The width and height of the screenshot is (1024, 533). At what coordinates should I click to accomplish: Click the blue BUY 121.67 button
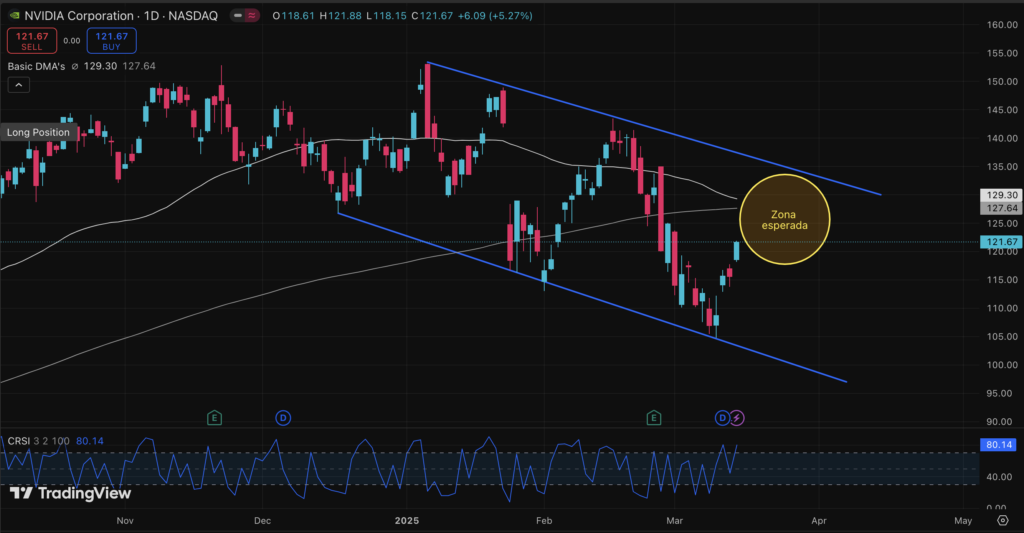[112, 40]
